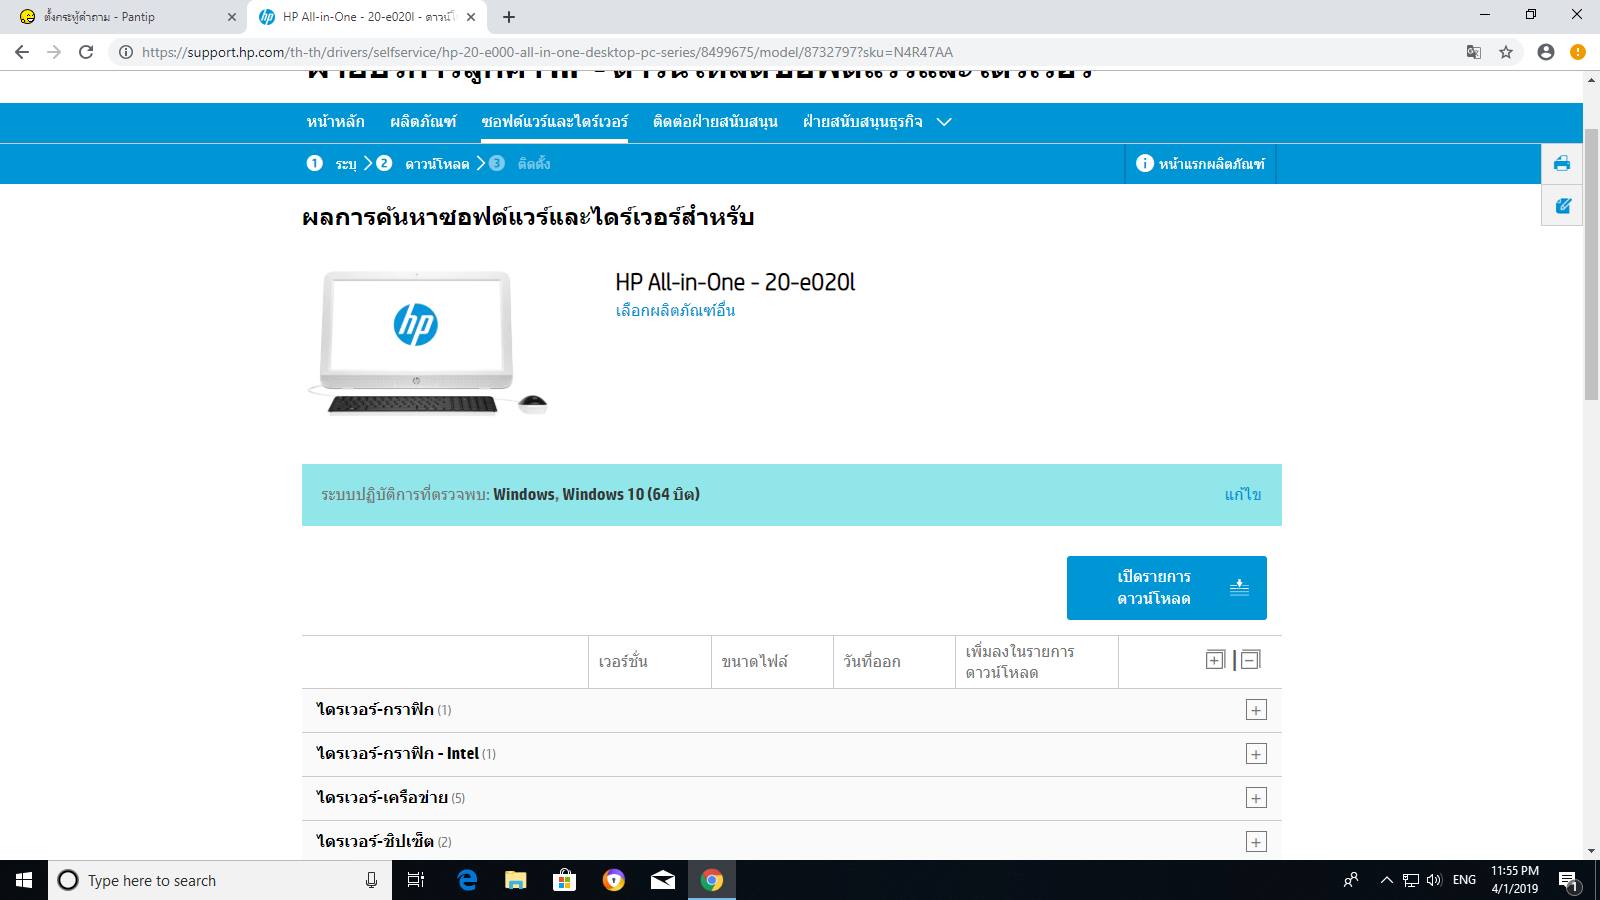Show hidden system tray icons

coord(1386,880)
